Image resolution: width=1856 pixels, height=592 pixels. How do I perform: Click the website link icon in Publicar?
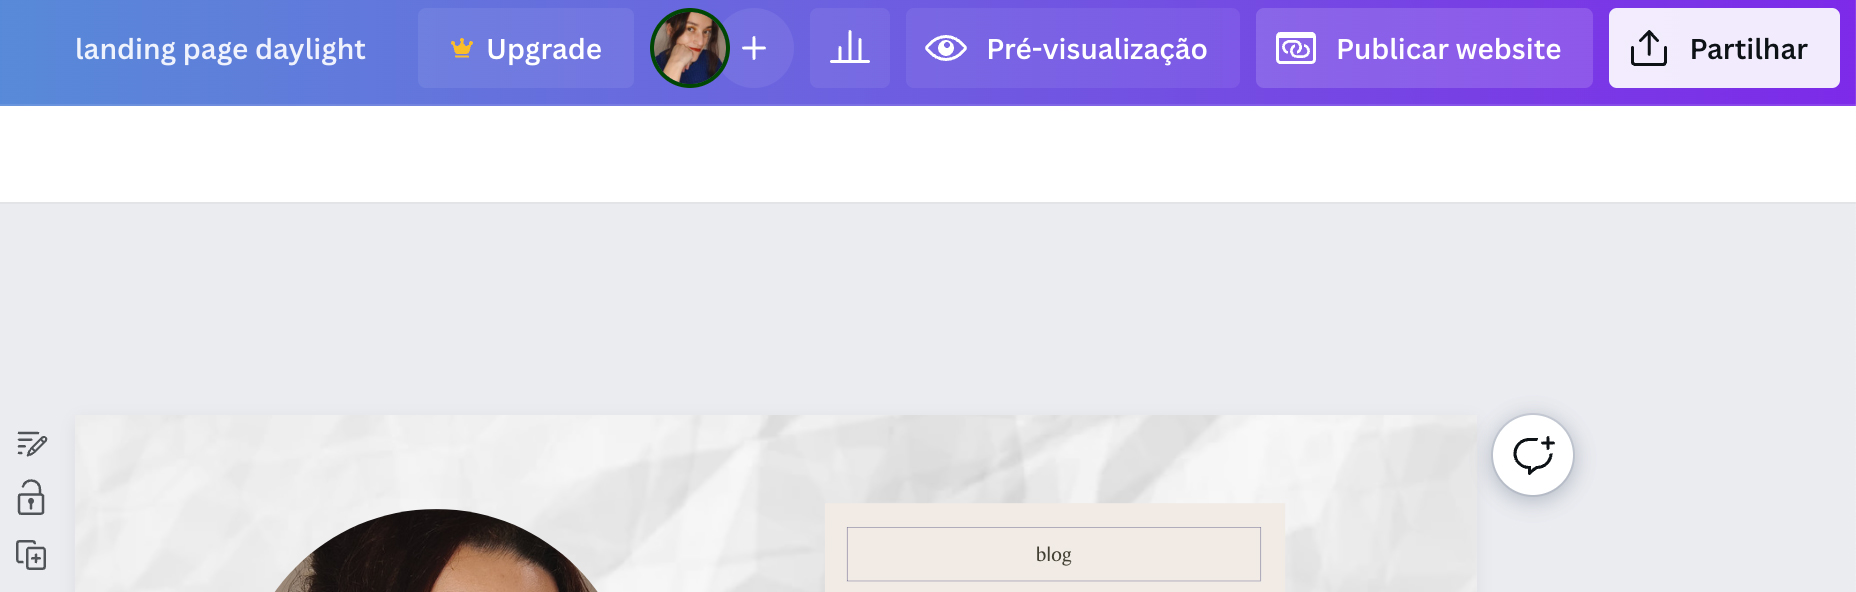pos(1296,48)
